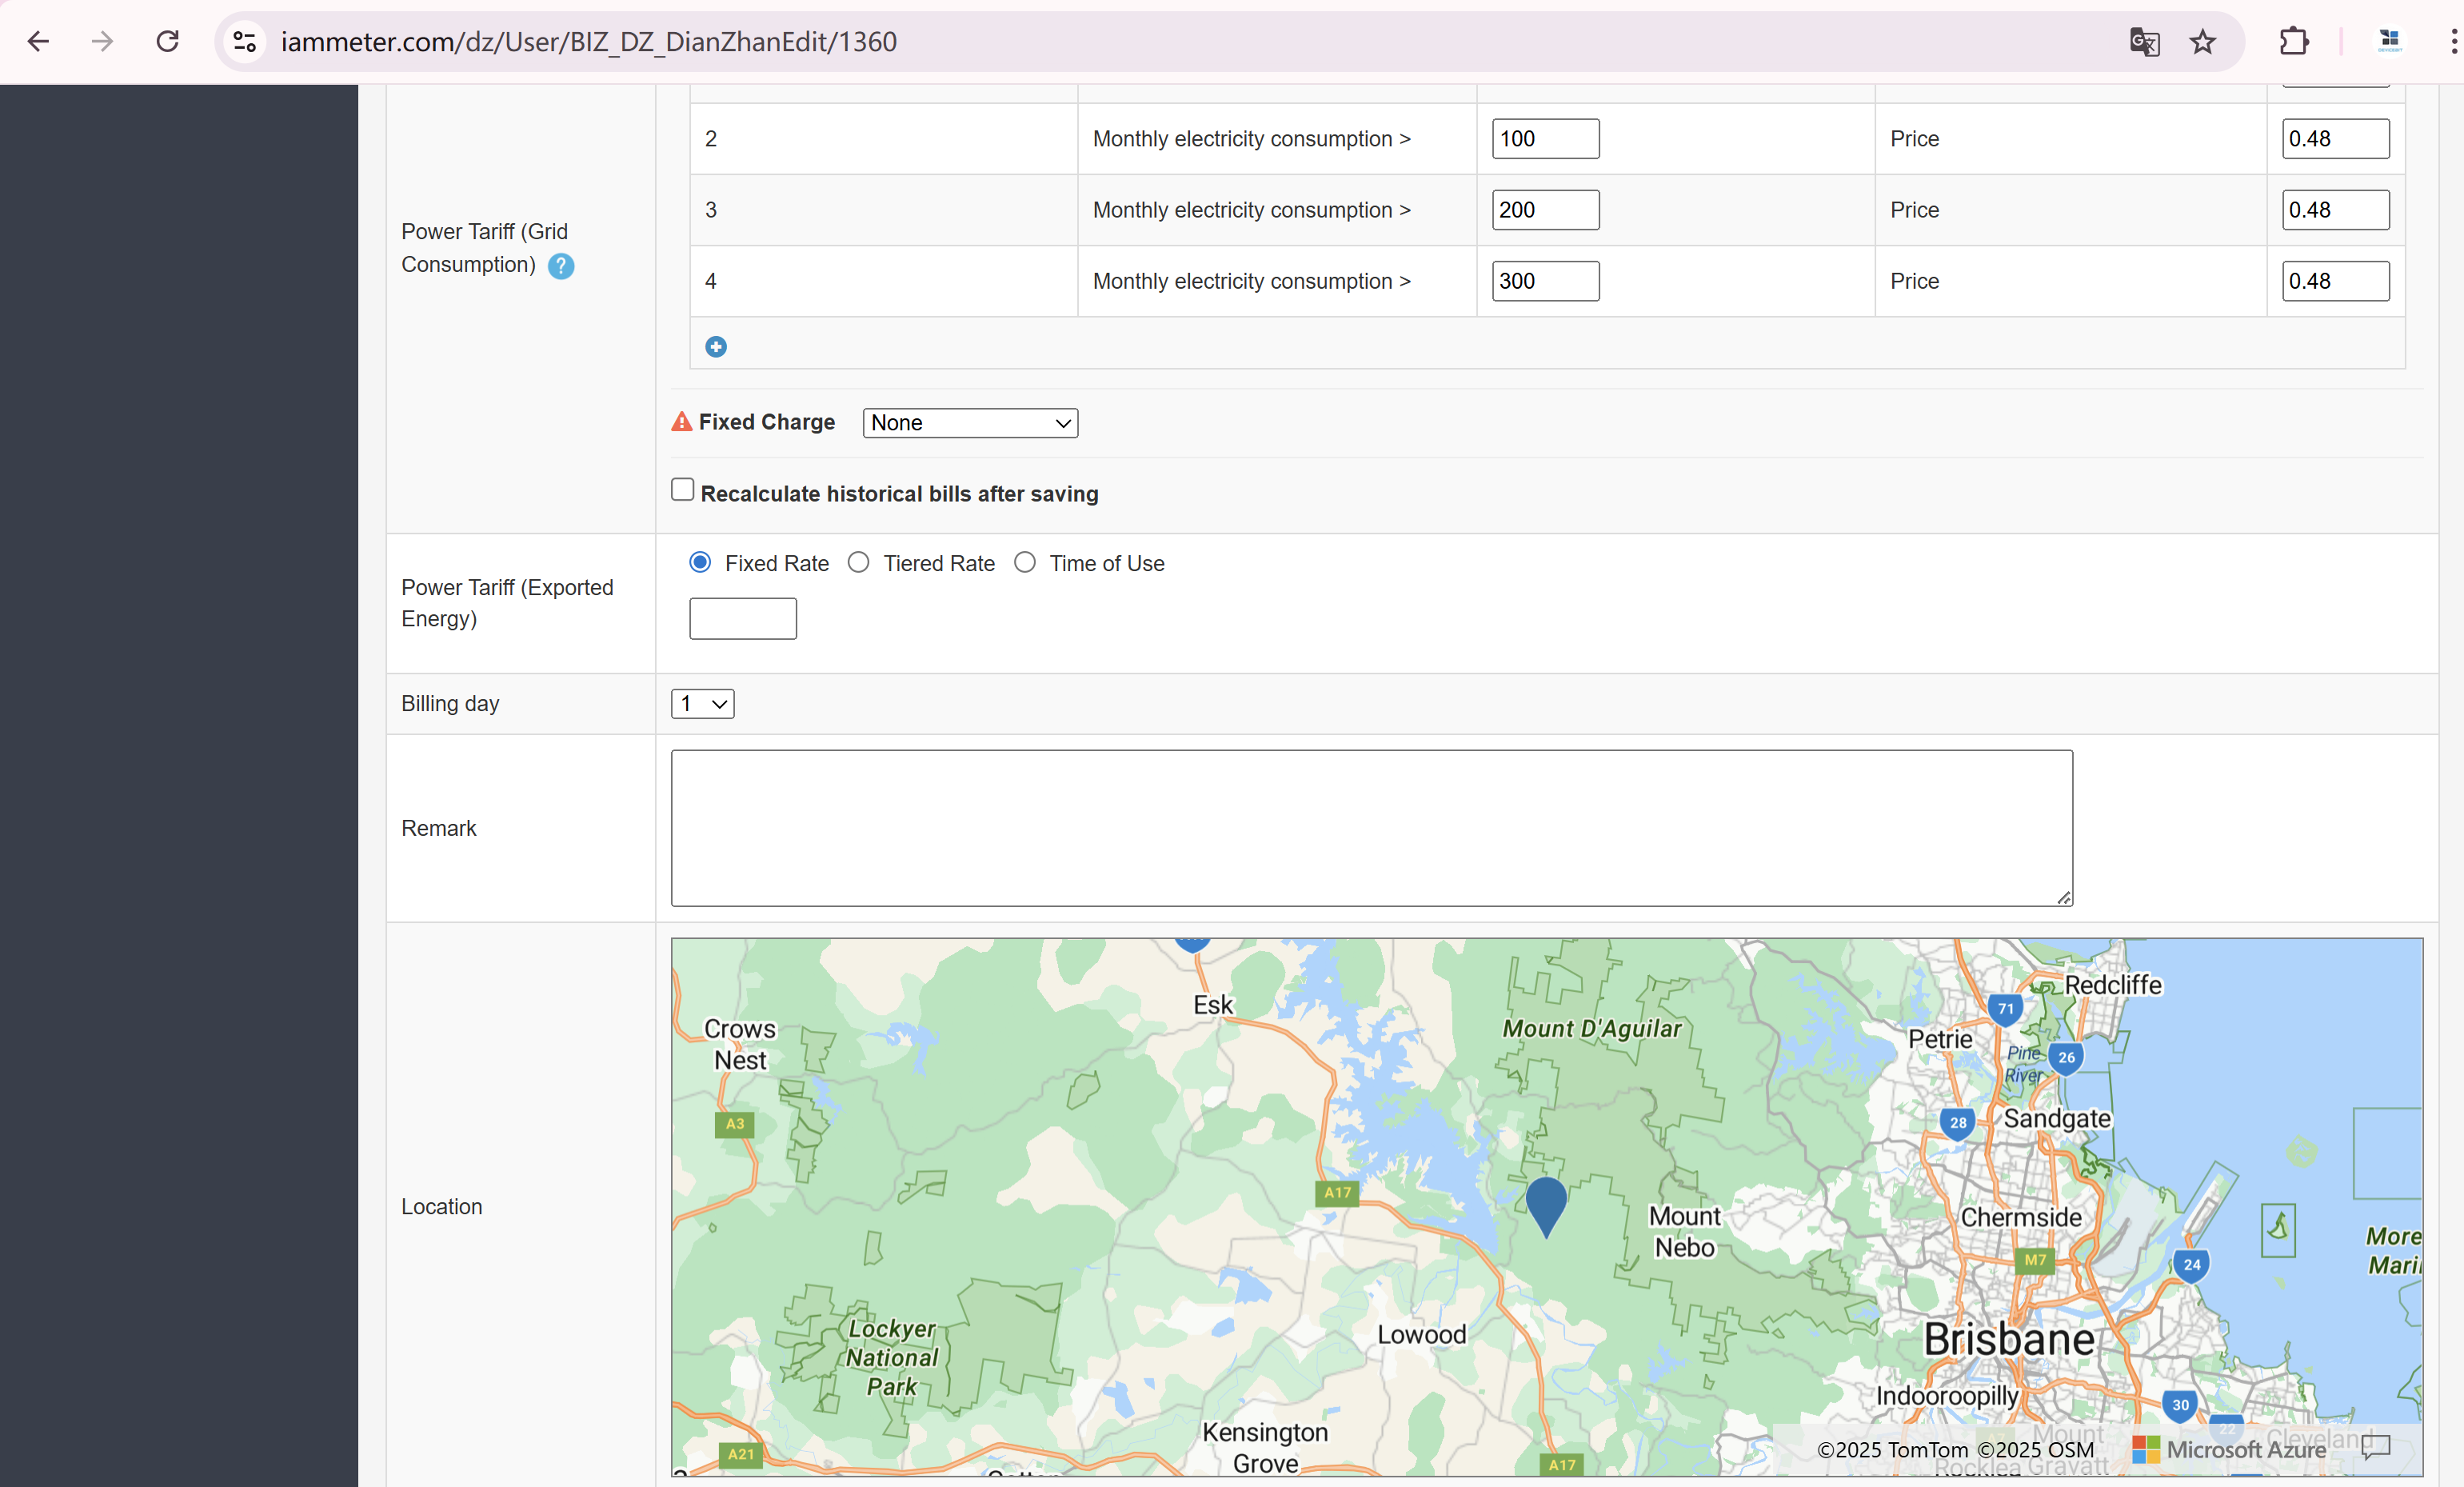The width and height of the screenshot is (2464, 1487).
Task: Click Mount Nebo label on the map
Action: pyautogui.click(x=1685, y=1232)
